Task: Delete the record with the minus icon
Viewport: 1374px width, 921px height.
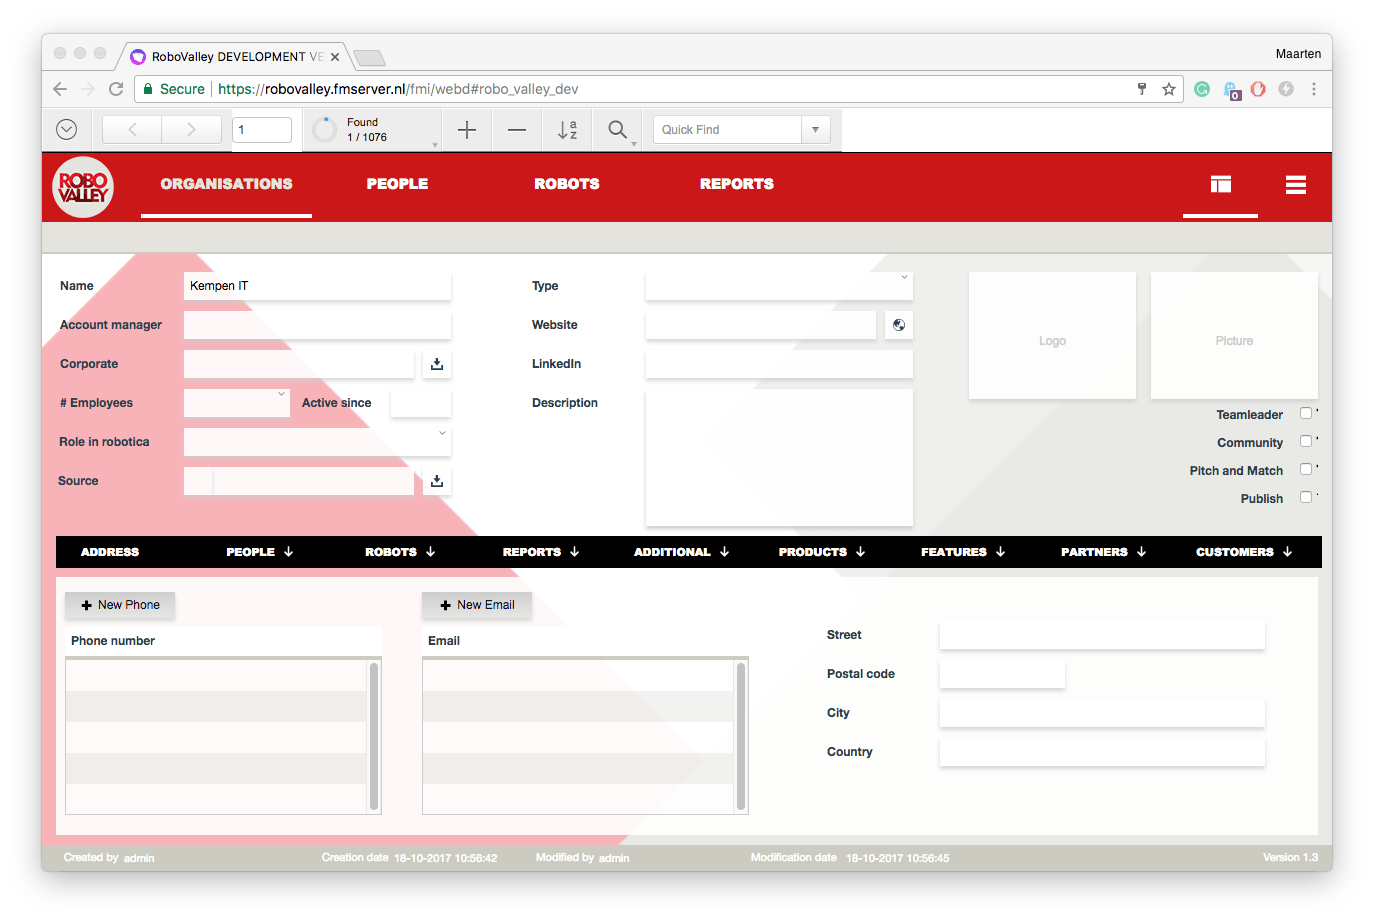Action: click(517, 130)
